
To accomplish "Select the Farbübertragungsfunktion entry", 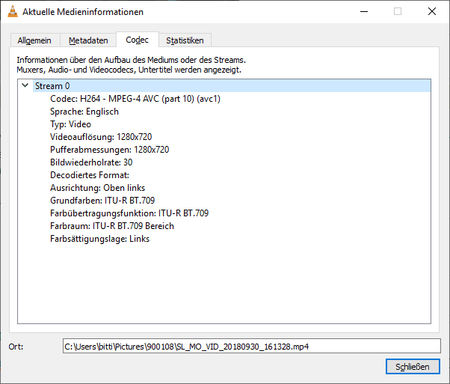I will pos(129,213).
